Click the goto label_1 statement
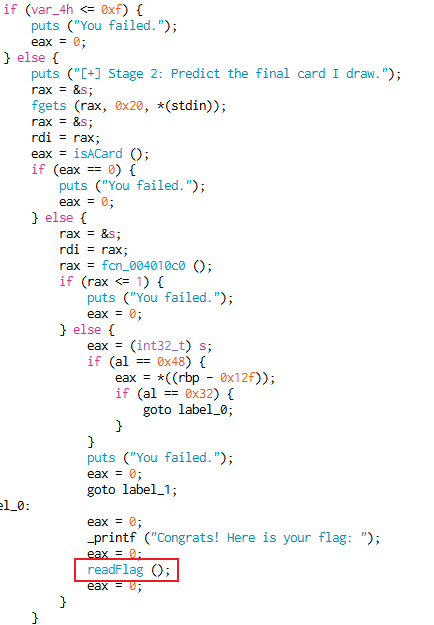The image size is (434, 625). pos(132,489)
